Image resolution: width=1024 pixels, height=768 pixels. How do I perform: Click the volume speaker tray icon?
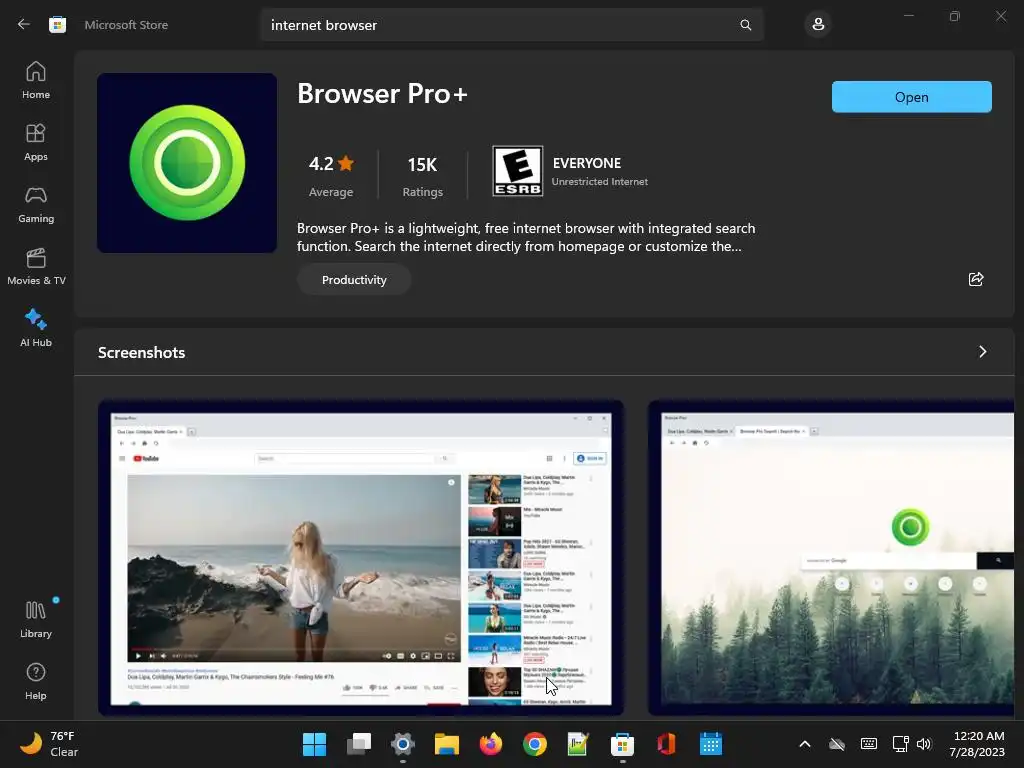click(923, 744)
